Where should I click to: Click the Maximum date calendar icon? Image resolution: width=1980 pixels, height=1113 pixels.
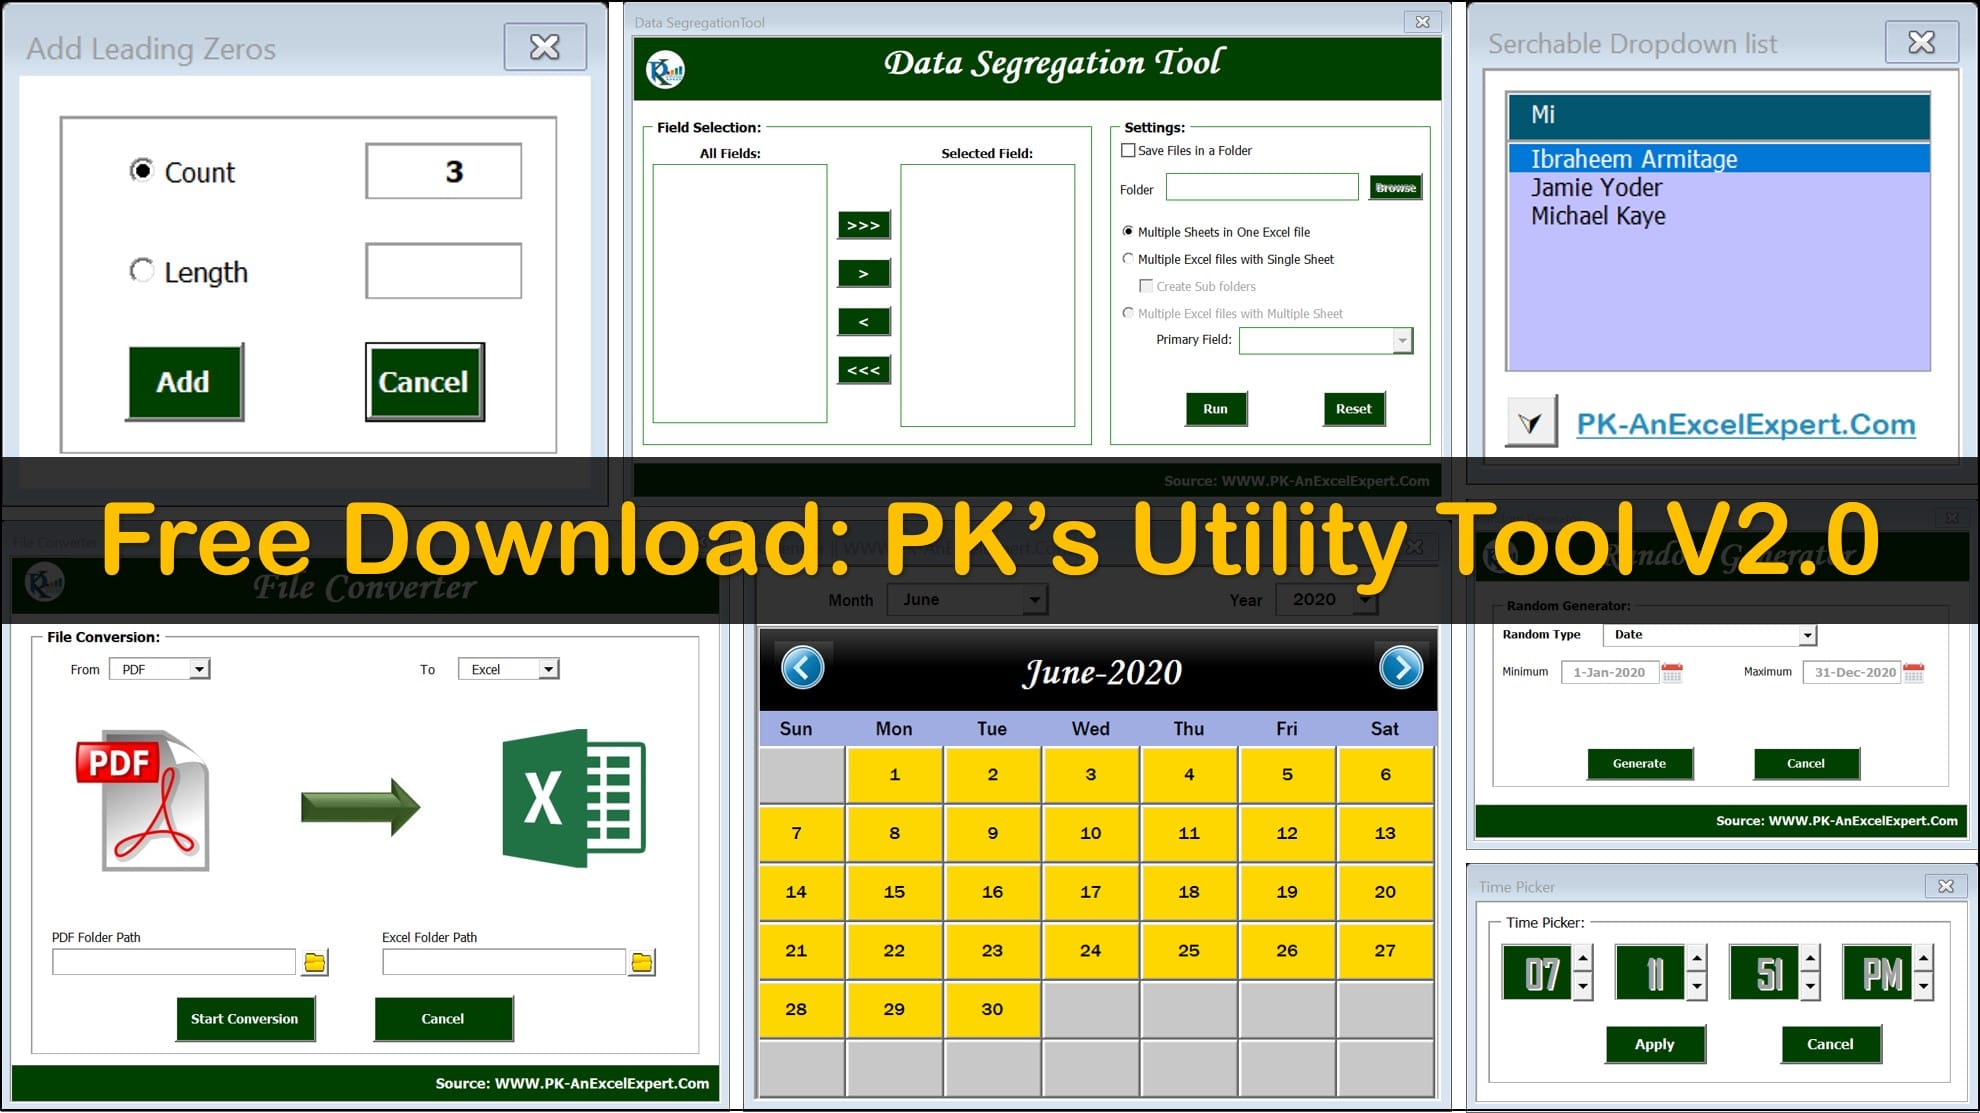click(1914, 673)
